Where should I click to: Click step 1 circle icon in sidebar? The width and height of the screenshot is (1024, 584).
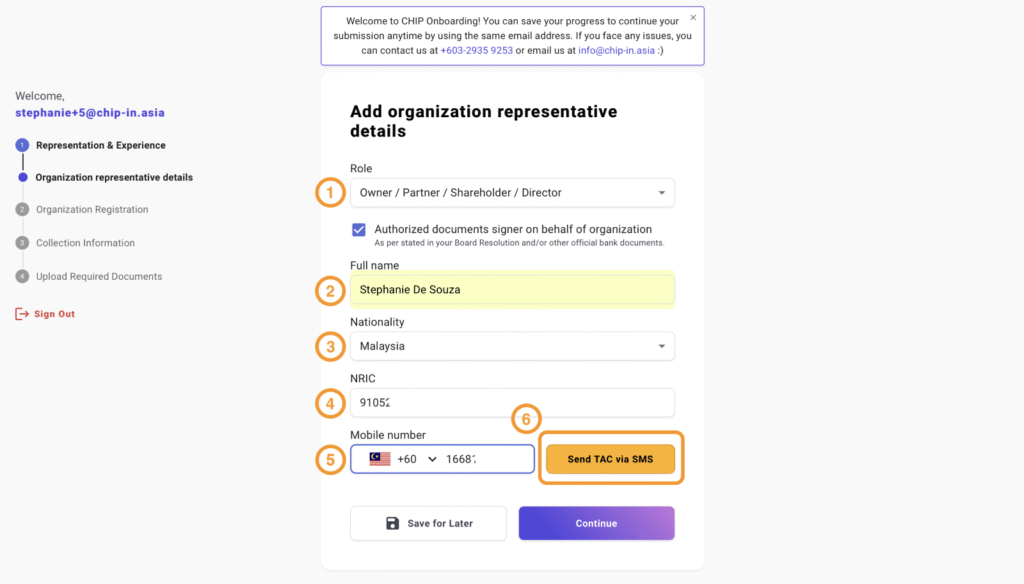coord(22,145)
